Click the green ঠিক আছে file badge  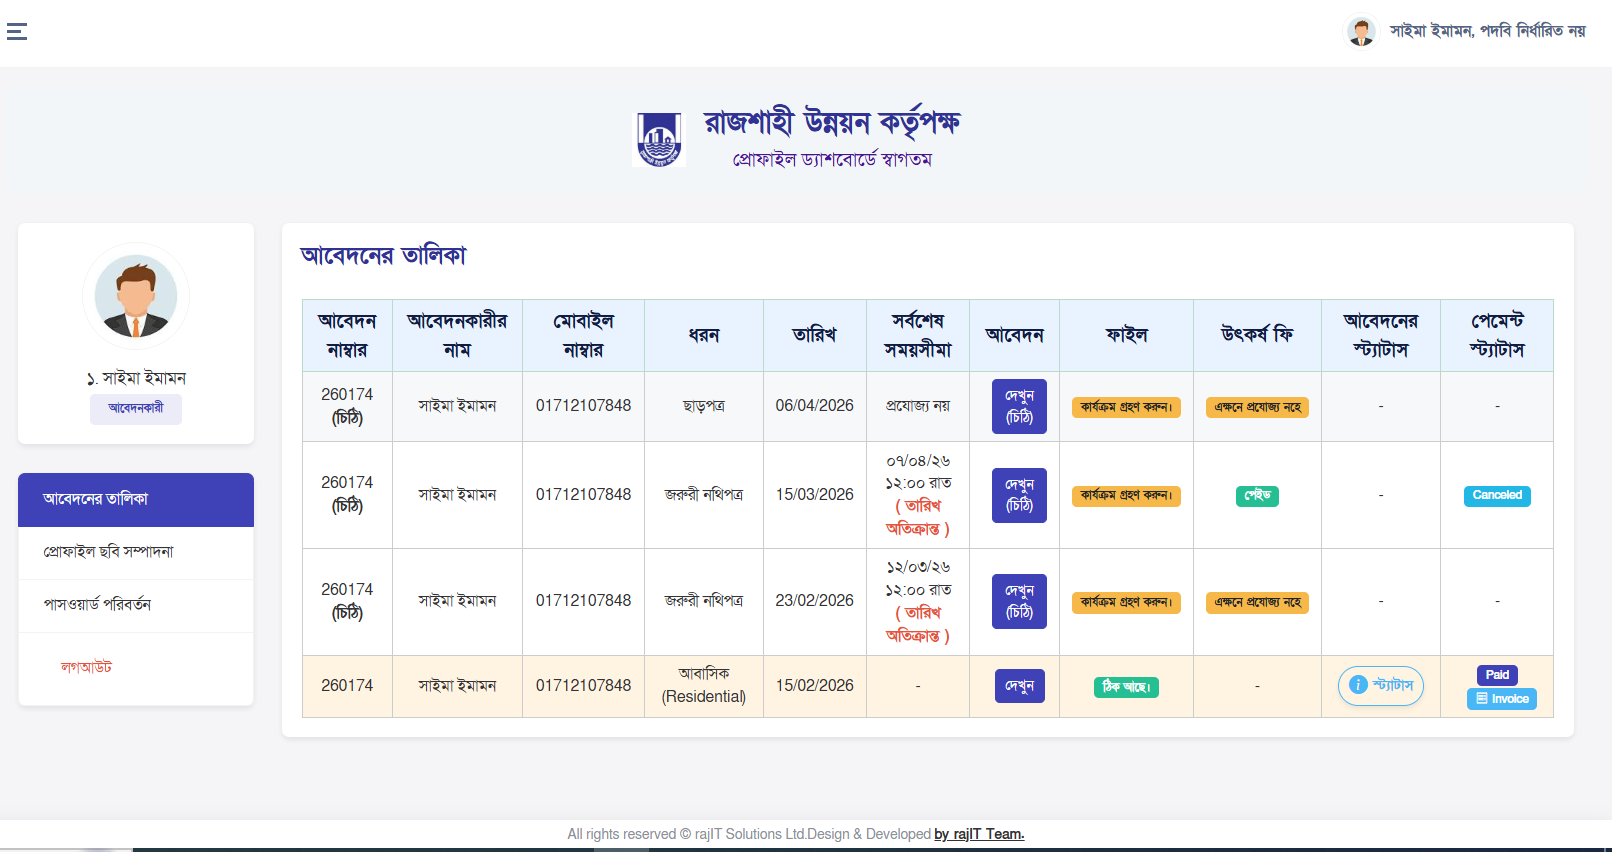(1126, 687)
